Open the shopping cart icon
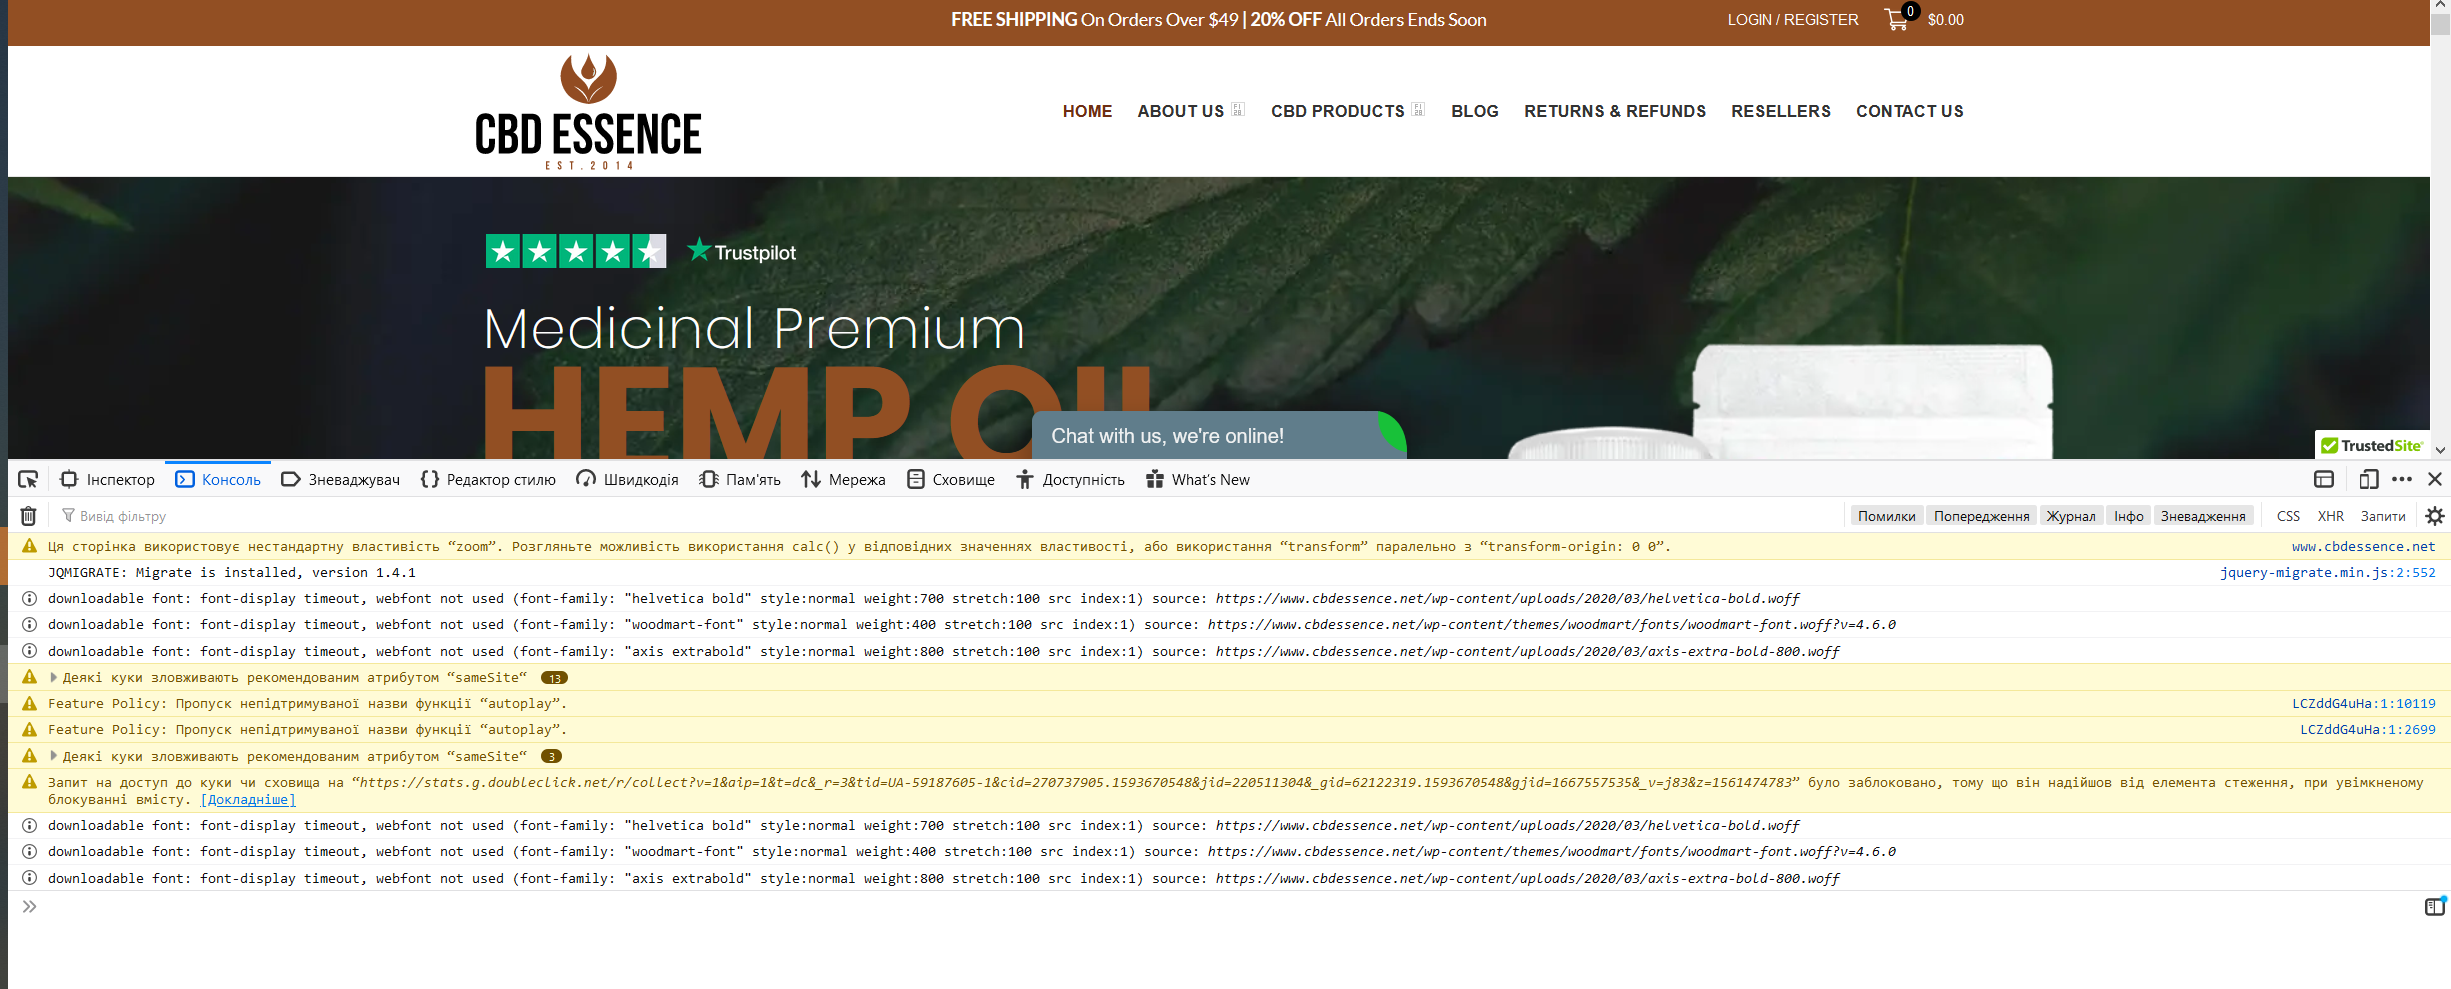The height and width of the screenshot is (989, 2451). point(1896,19)
